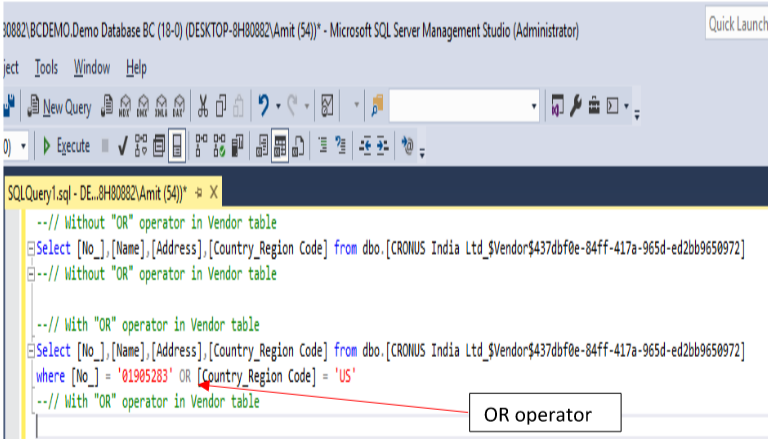768x439 pixels.
Task: Open the partially visible Project menu
Action: point(11,68)
